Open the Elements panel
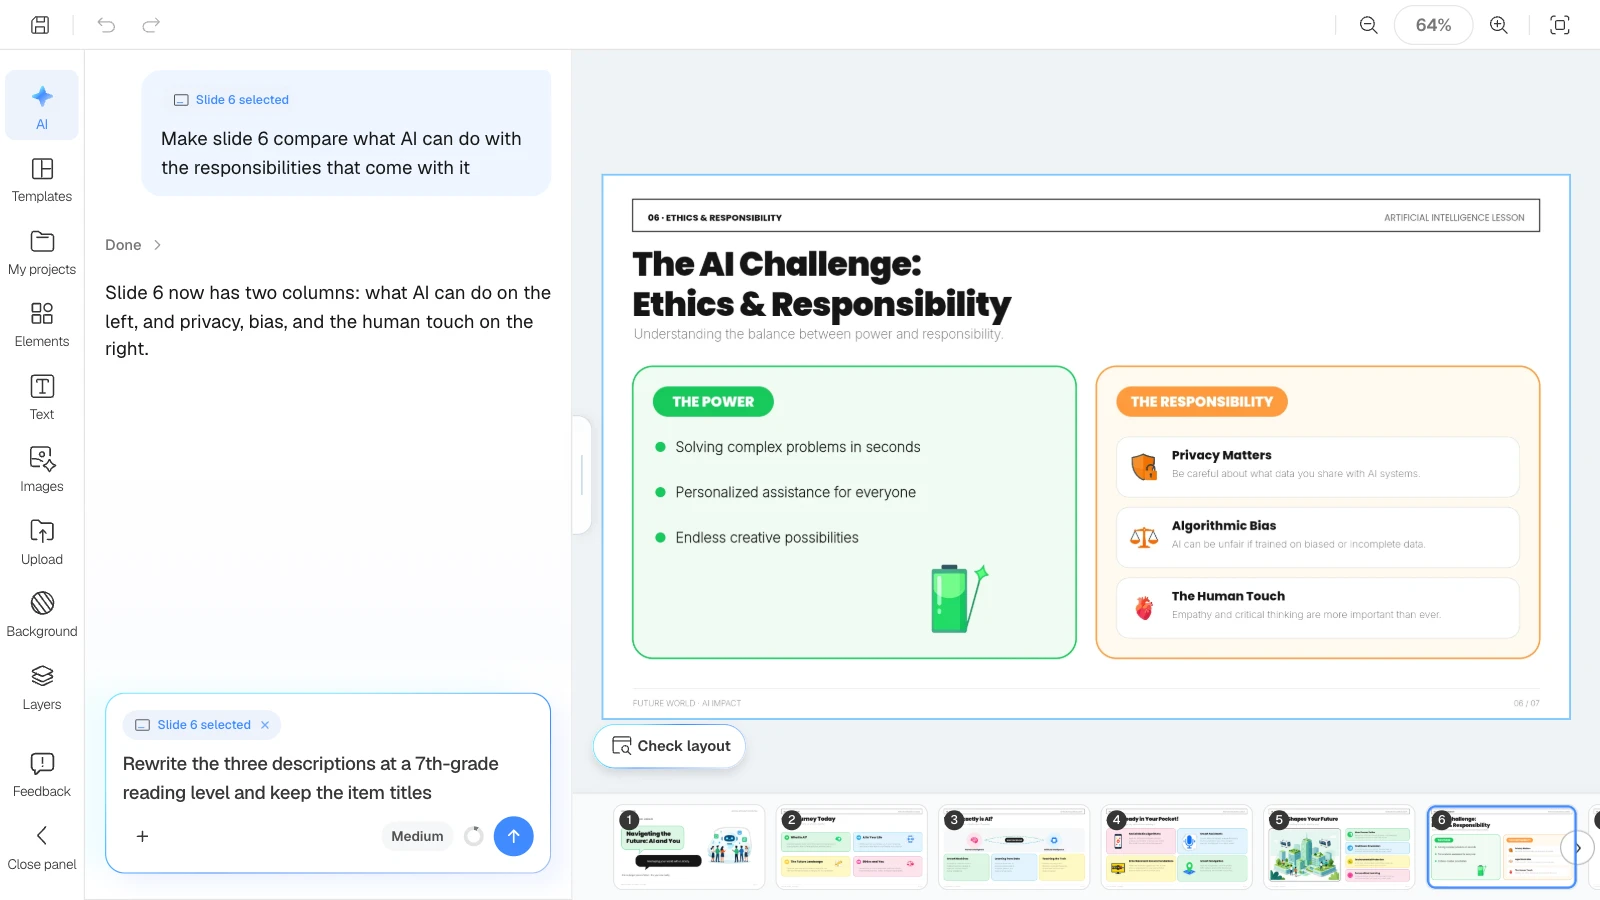Viewport: 1600px width, 900px height. coord(42,324)
